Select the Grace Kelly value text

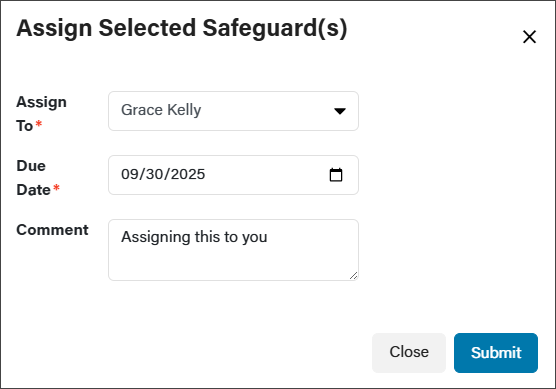[161, 110]
